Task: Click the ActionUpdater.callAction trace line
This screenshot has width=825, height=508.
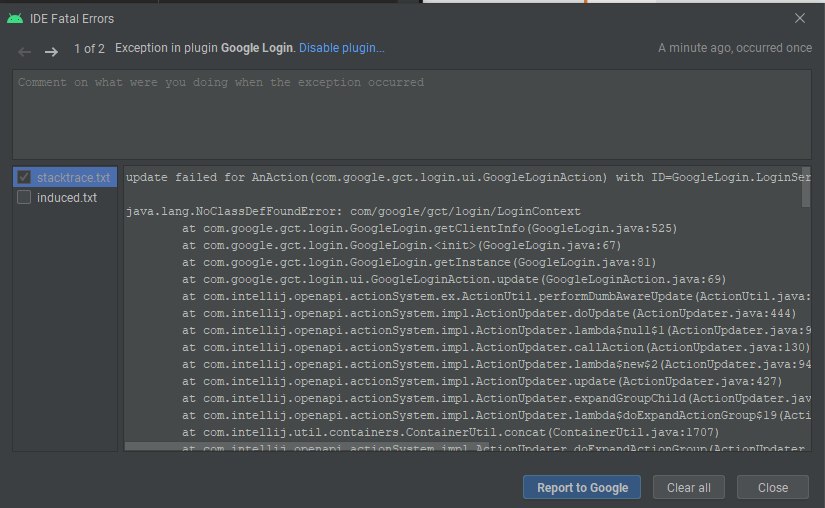Action: pyautogui.click(x=496, y=347)
